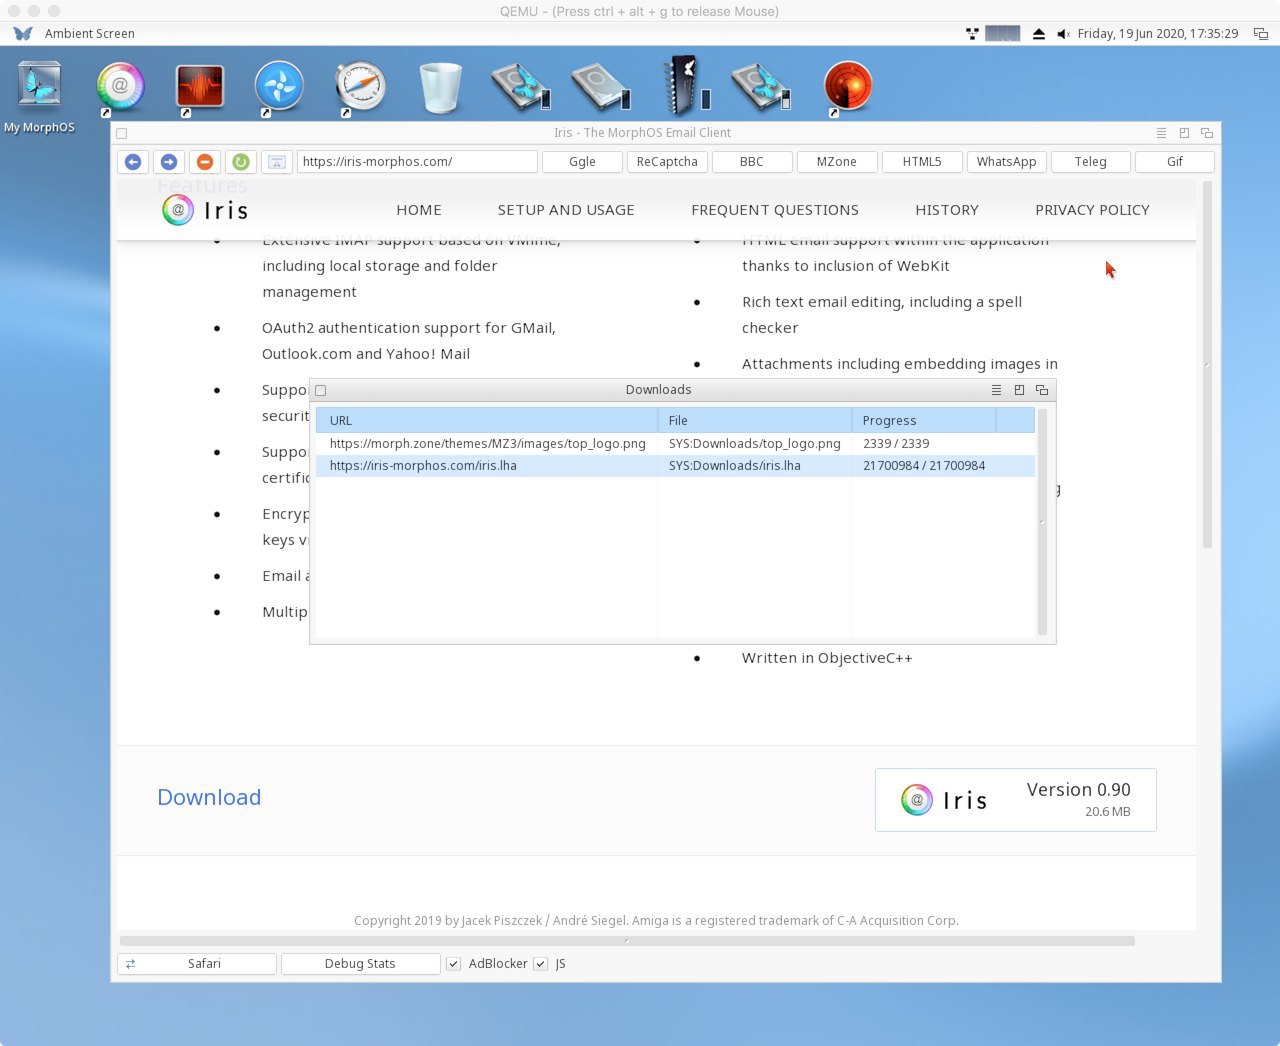Open FREQUENT QUESTIONS in site navigation

click(x=775, y=210)
